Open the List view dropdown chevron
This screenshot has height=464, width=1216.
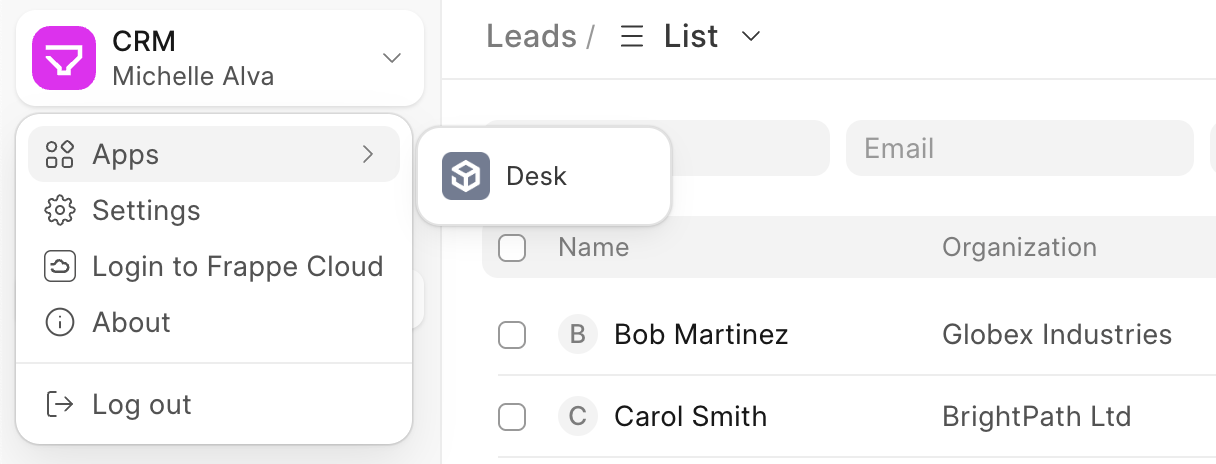point(750,37)
